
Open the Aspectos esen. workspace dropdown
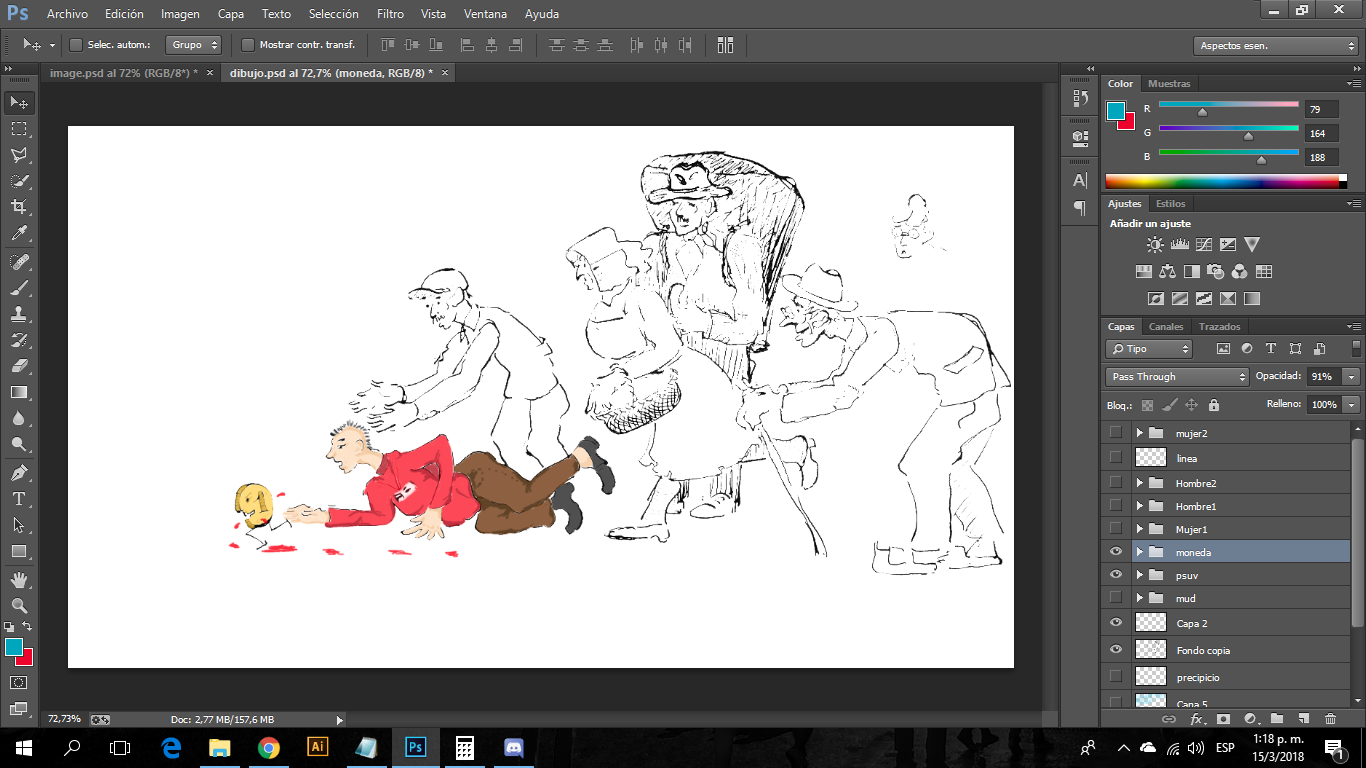[x=1275, y=46]
